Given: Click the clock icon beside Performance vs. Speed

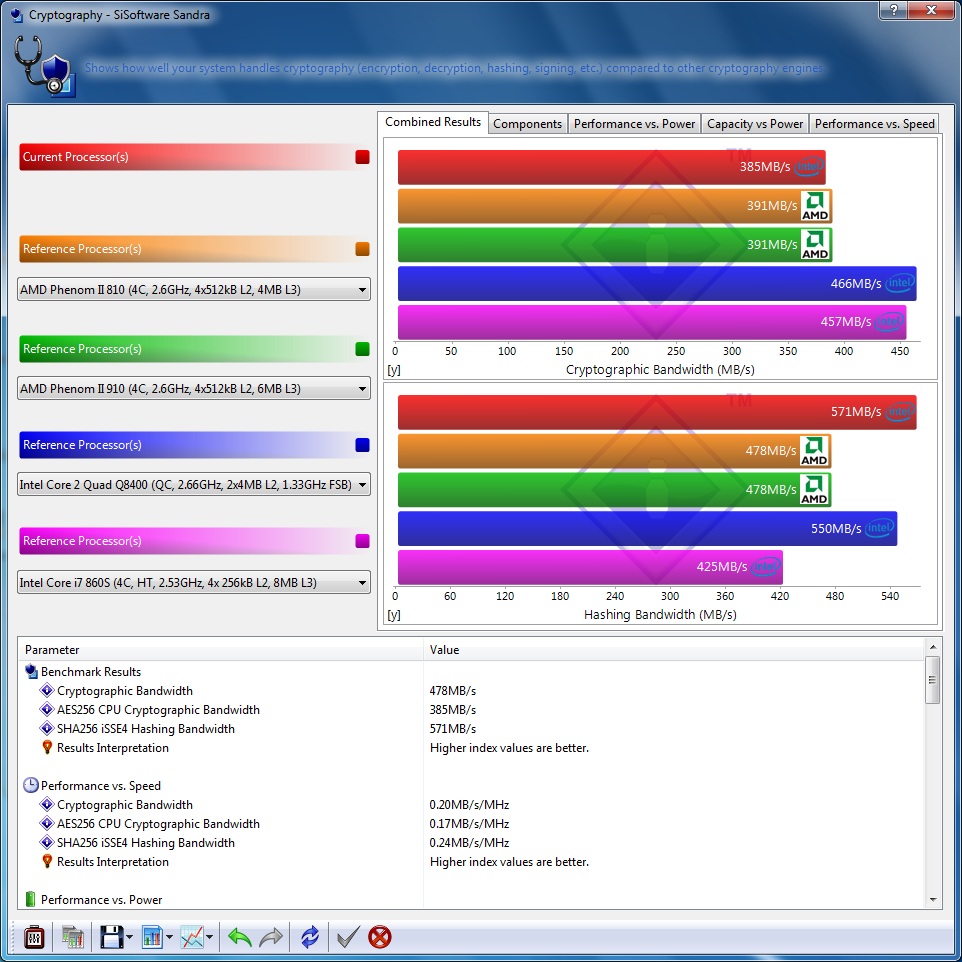Looking at the screenshot, I should (31, 785).
